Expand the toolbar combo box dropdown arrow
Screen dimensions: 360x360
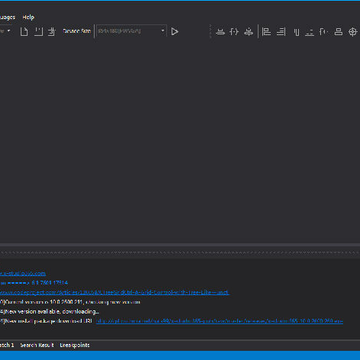pos(163,31)
